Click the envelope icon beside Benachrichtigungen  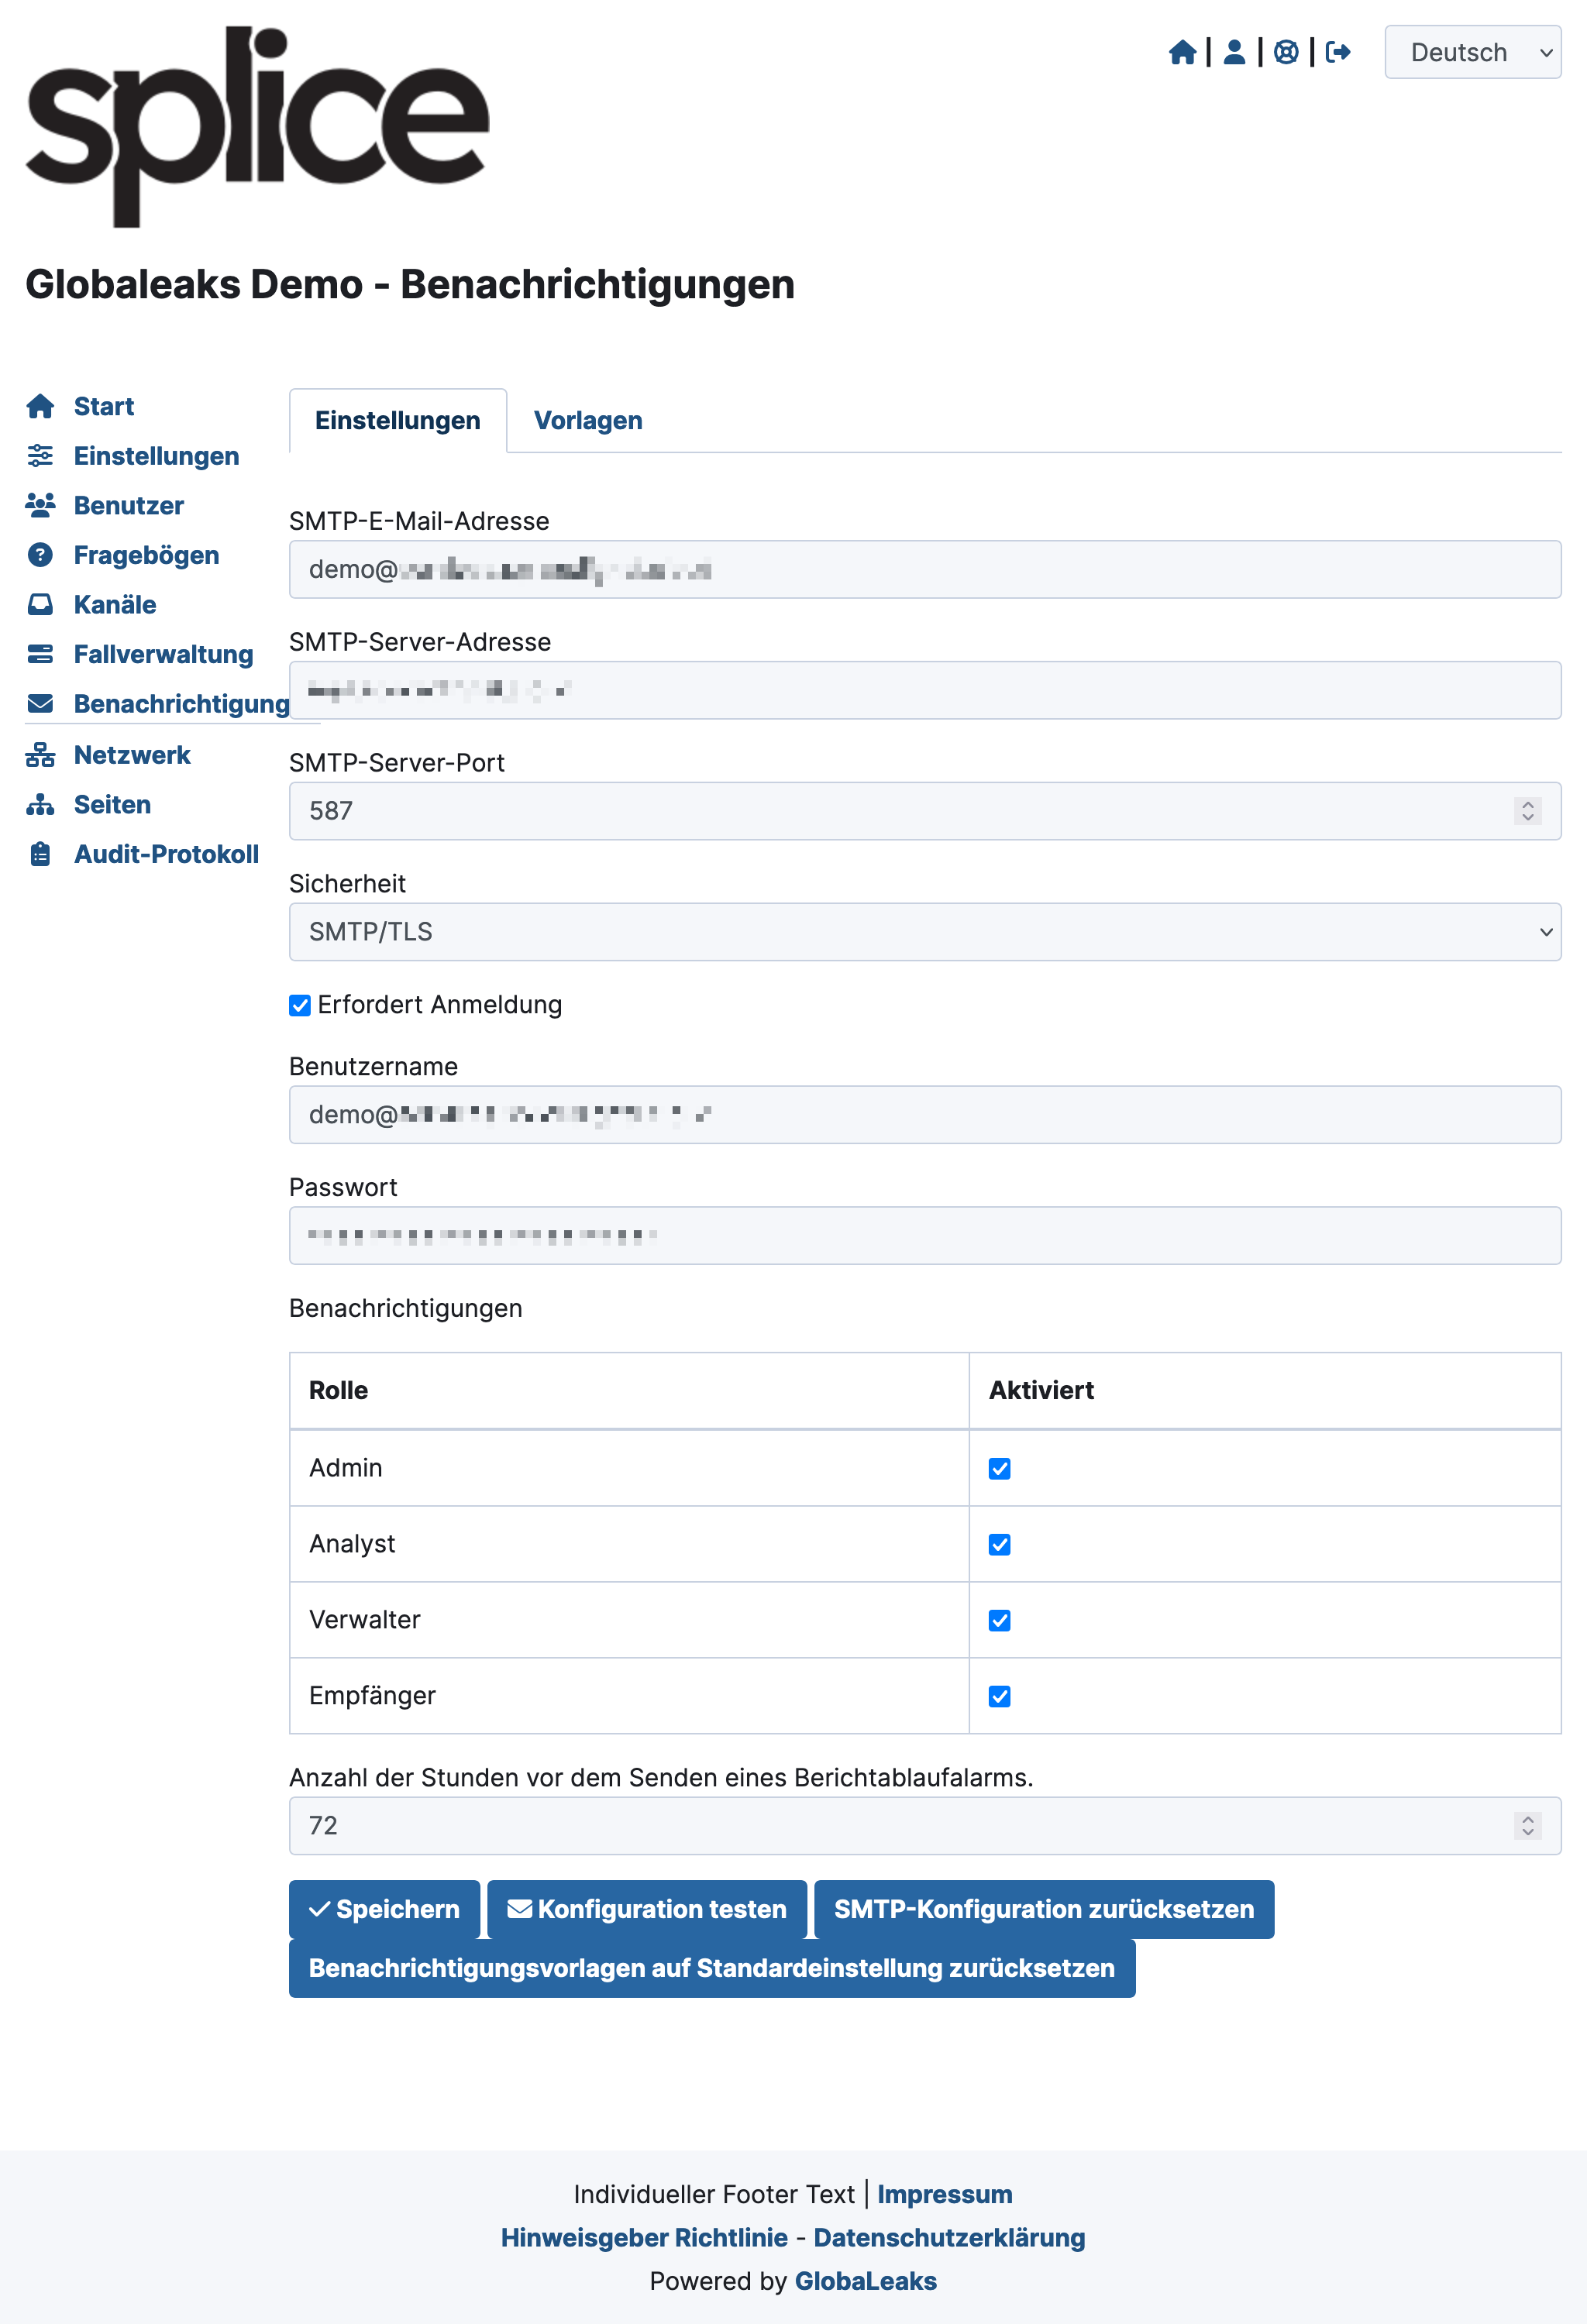pos(40,703)
